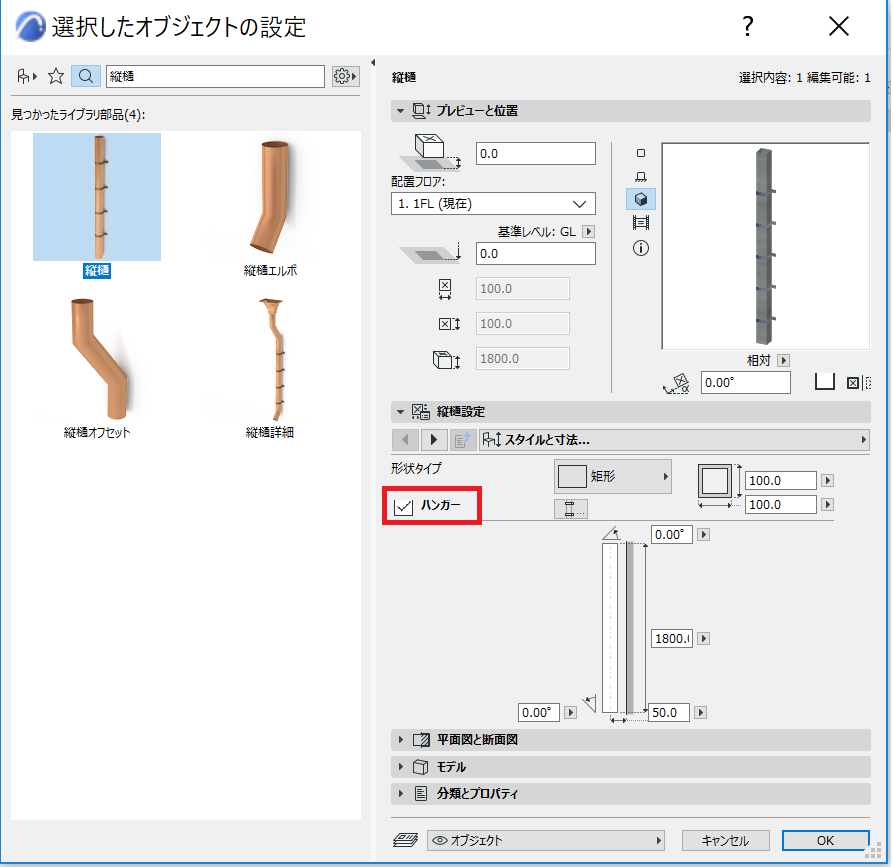
Task: Click the elevation to GL value field
Action: [535, 253]
